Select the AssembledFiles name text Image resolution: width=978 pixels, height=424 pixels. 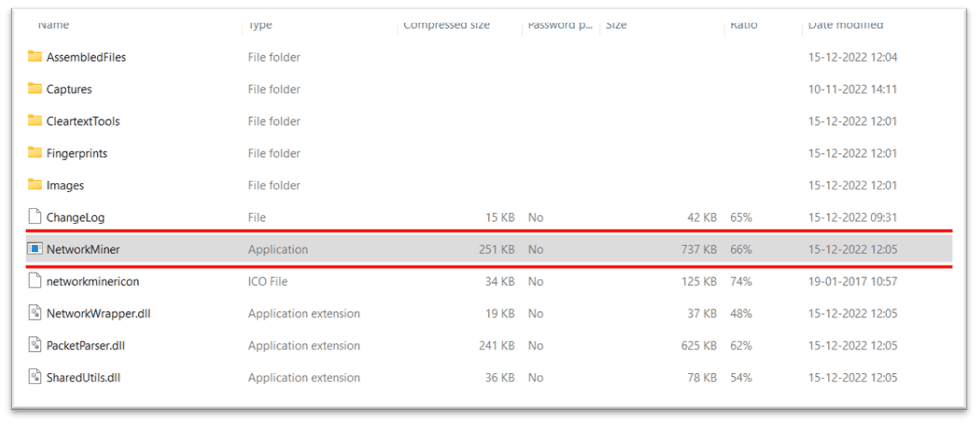86,57
